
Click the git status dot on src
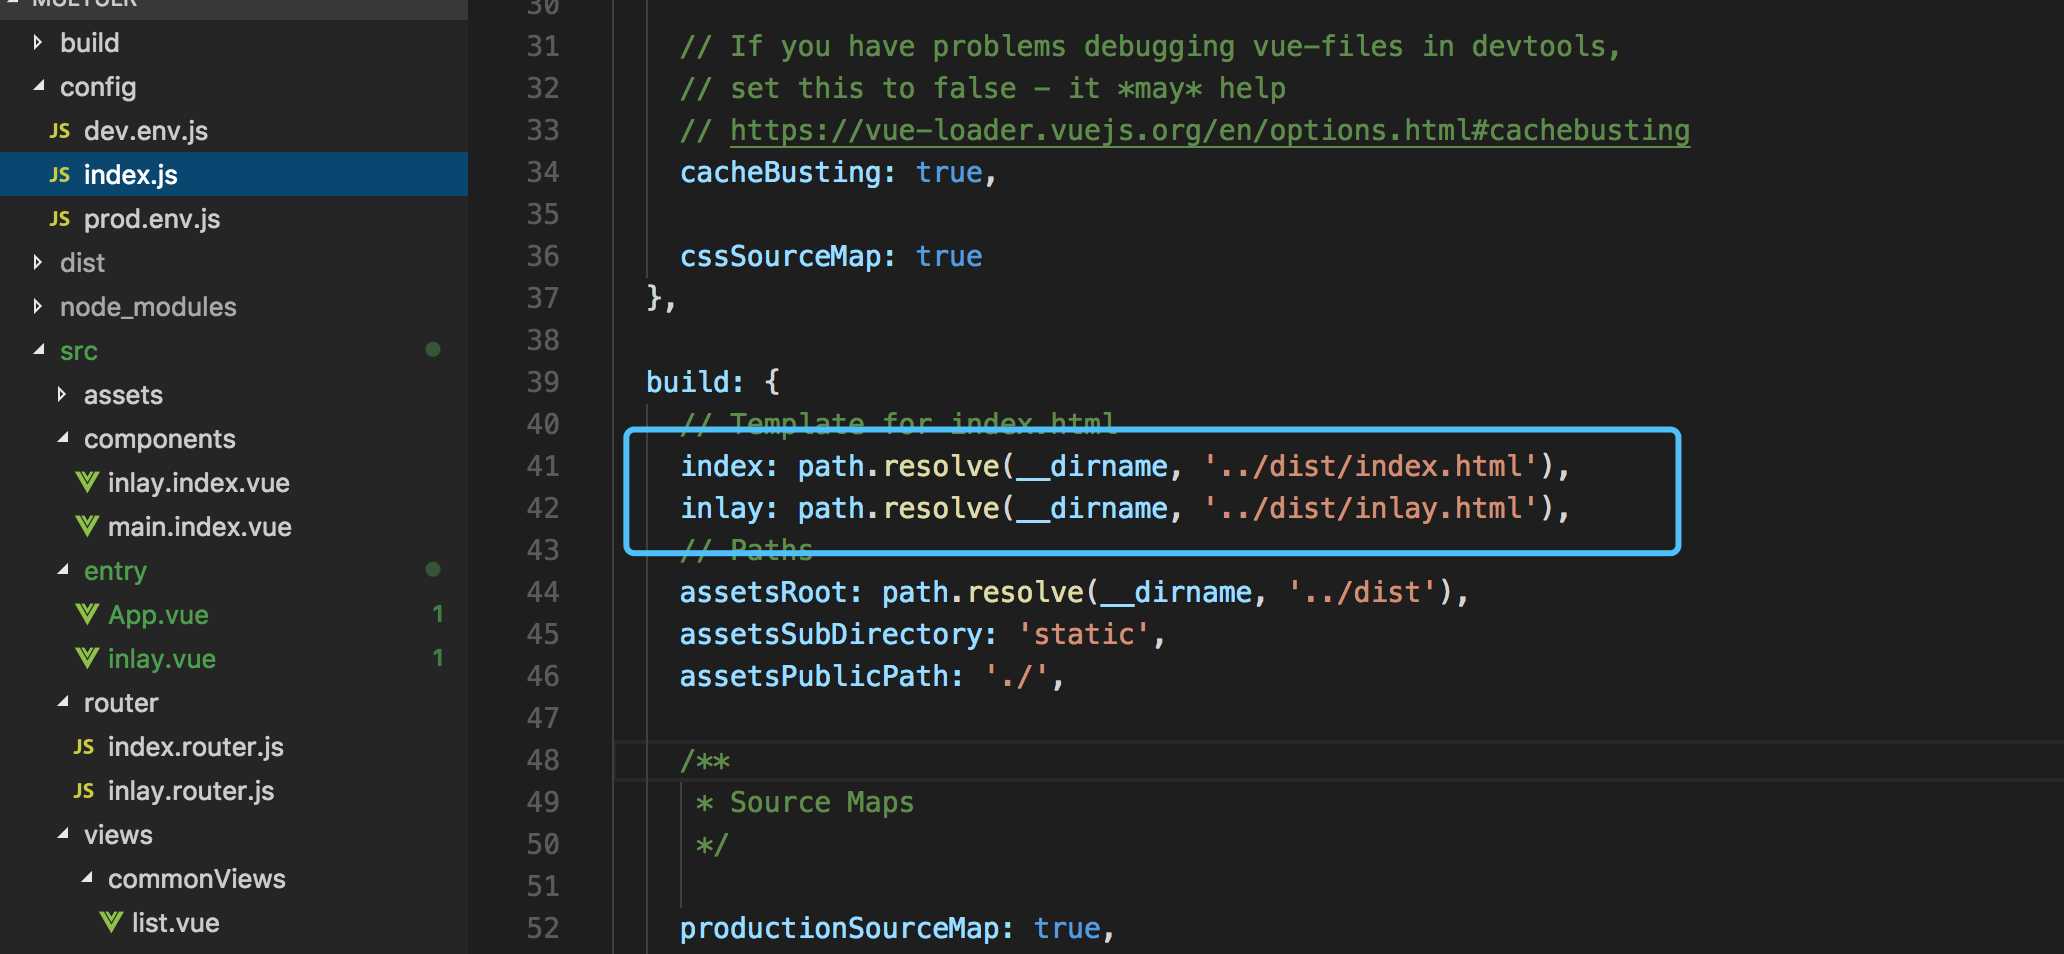point(433,349)
